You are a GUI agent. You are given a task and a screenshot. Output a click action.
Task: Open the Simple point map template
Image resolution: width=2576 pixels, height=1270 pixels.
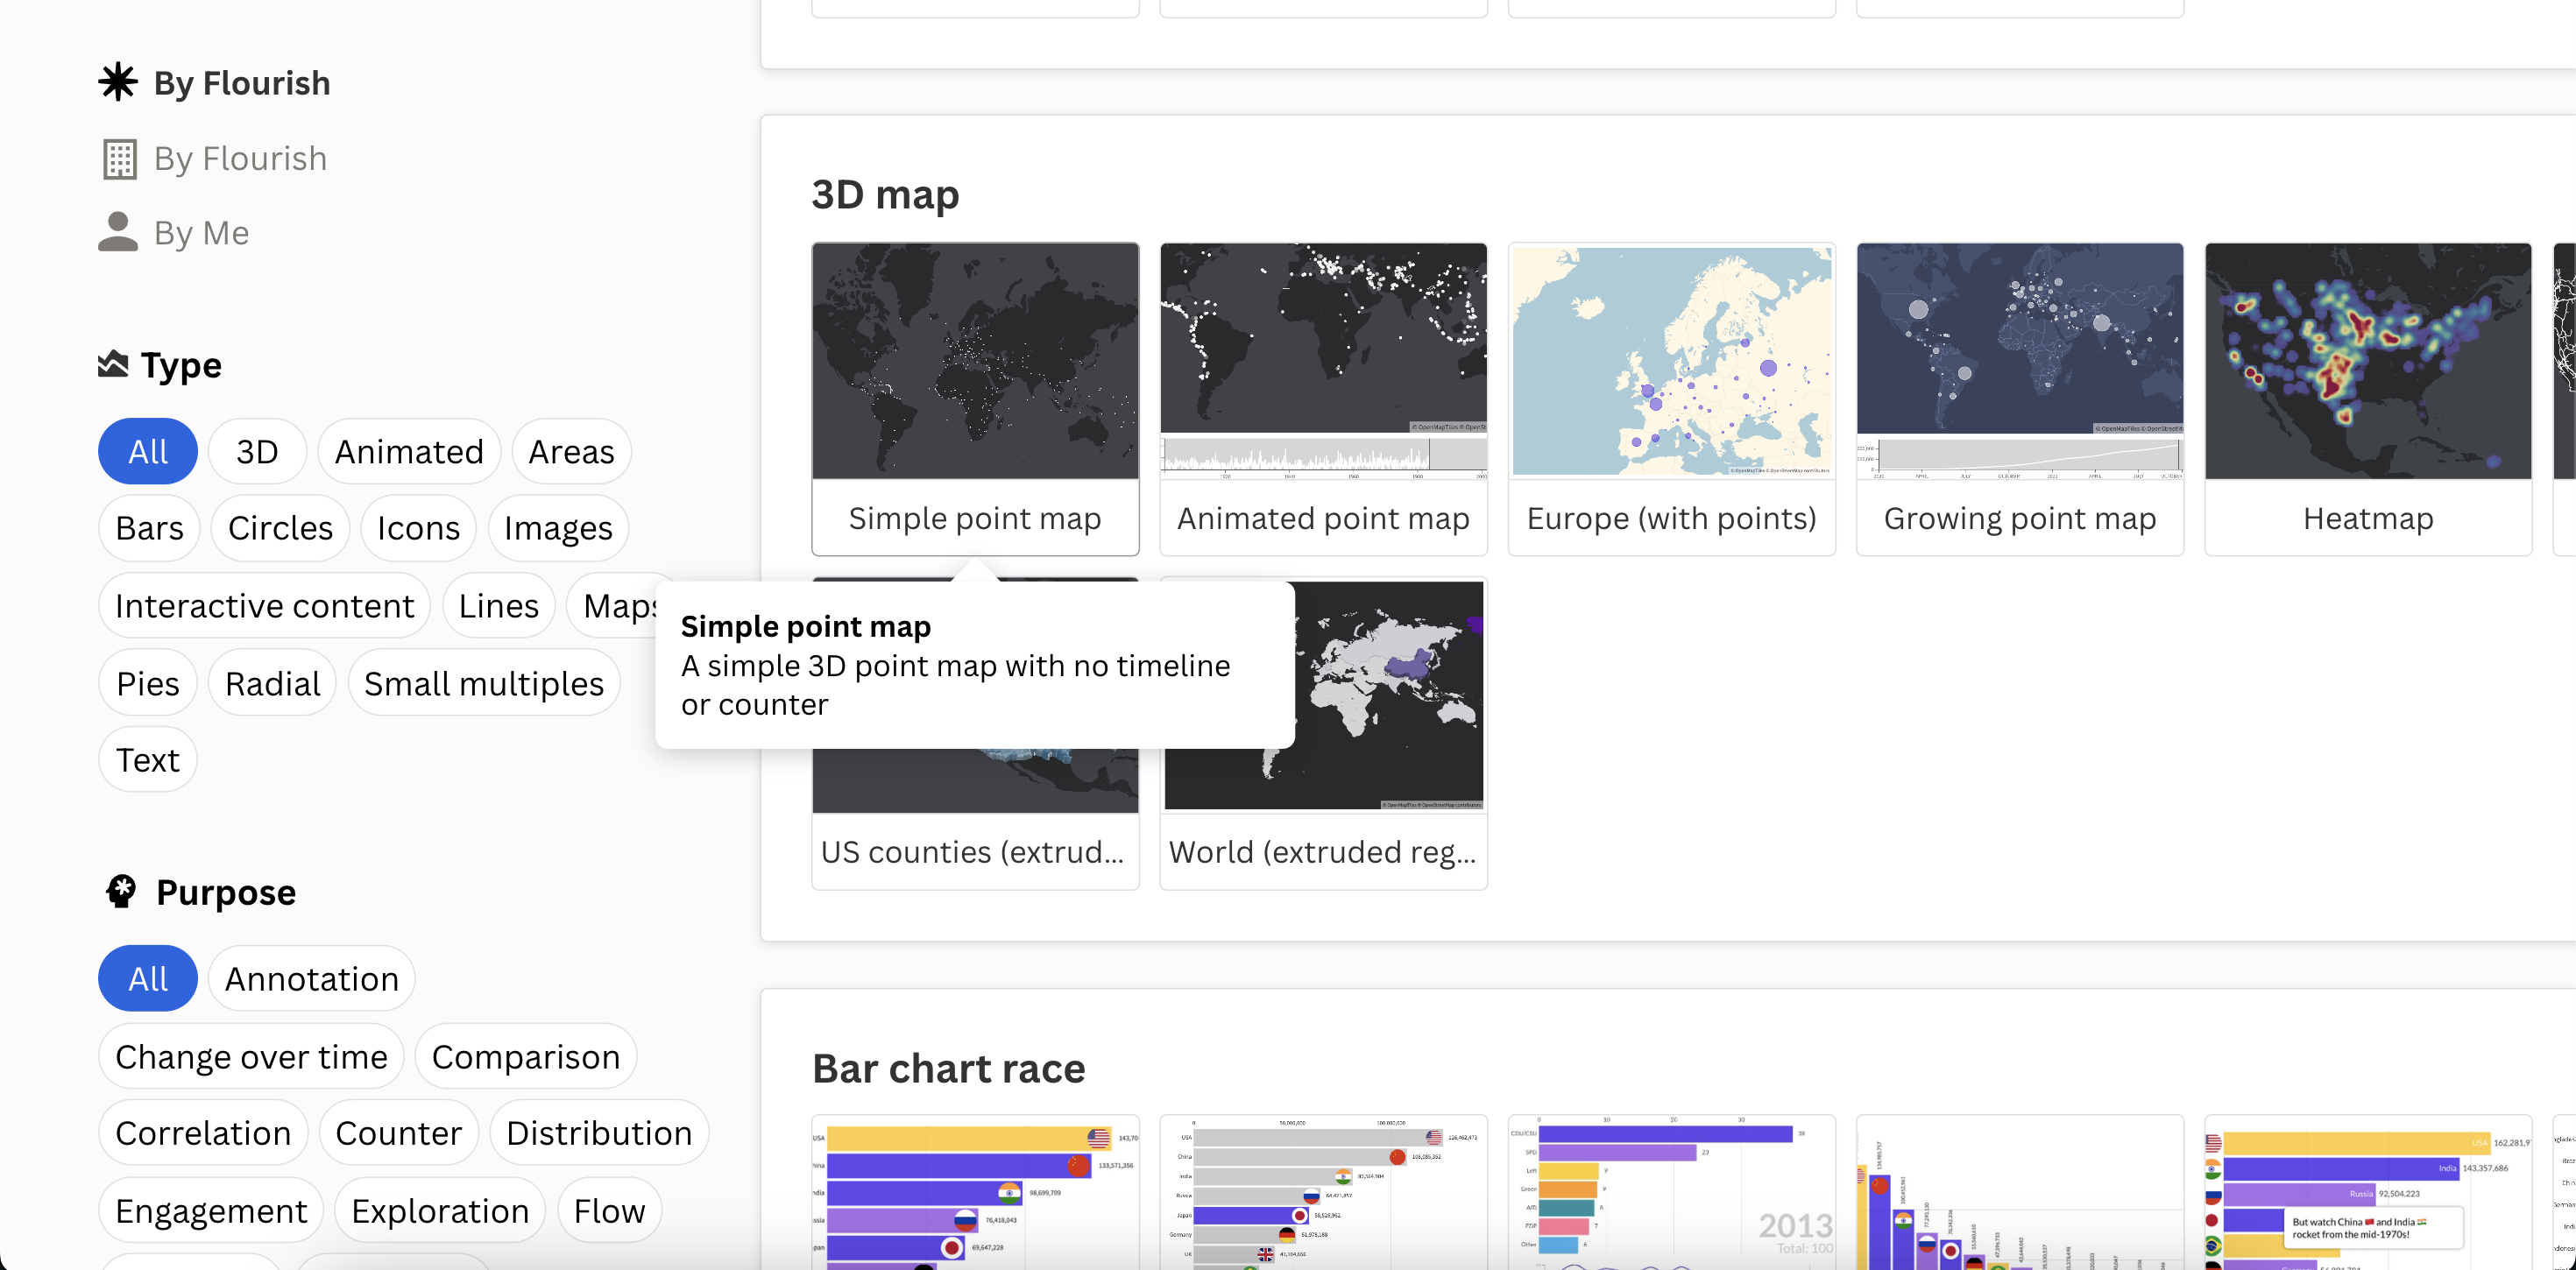point(974,398)
